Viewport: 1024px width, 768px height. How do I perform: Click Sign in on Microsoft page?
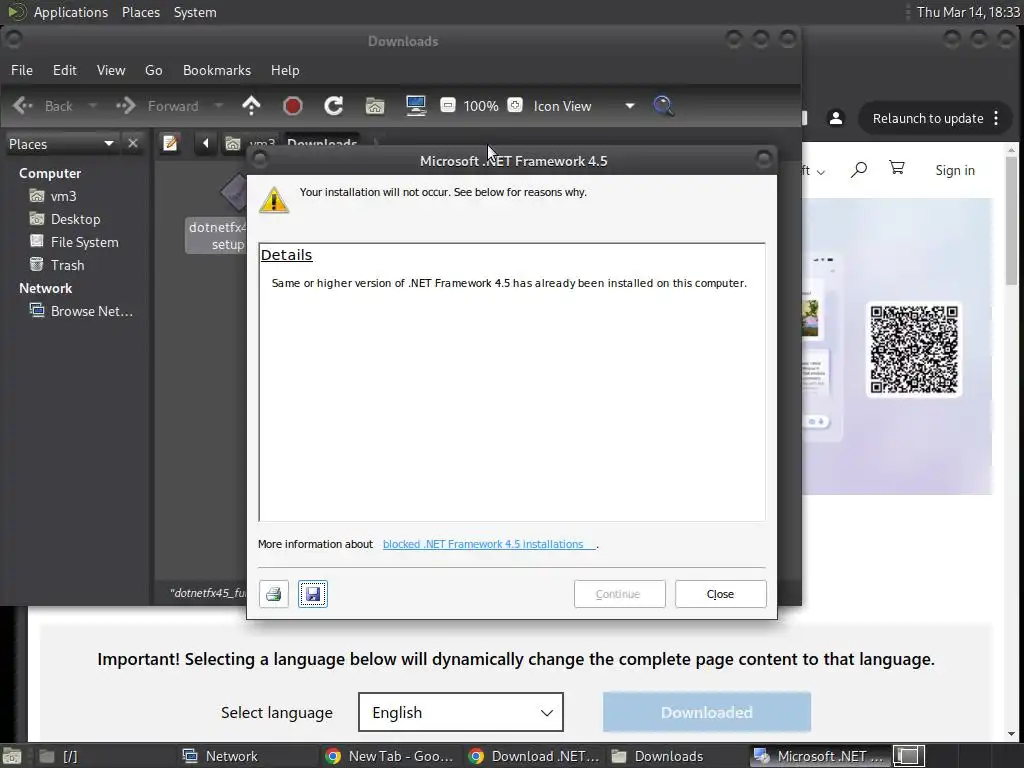point(955,170)
